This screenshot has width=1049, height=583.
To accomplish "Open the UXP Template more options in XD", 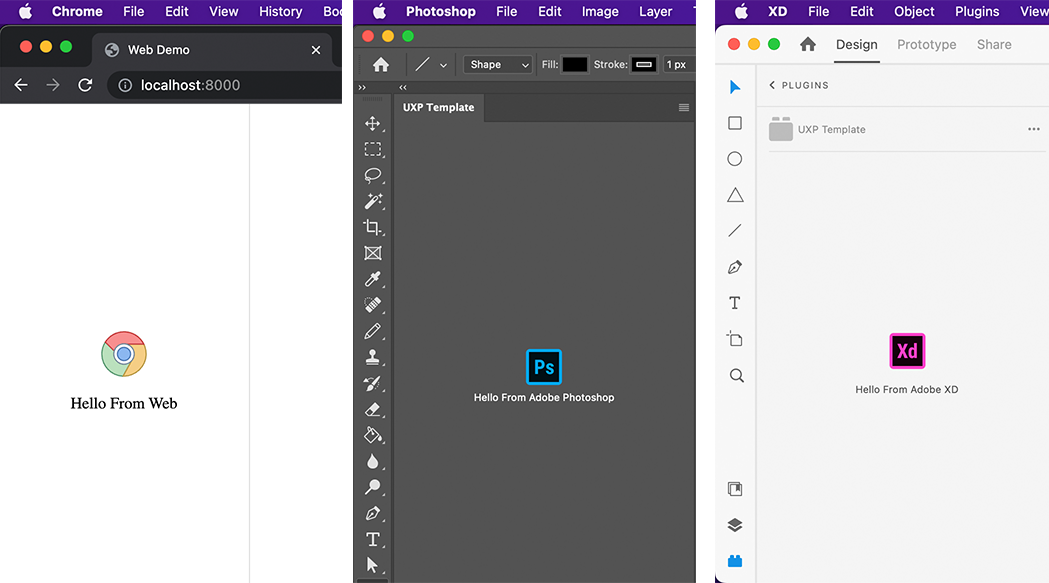I will (1034, 129).
